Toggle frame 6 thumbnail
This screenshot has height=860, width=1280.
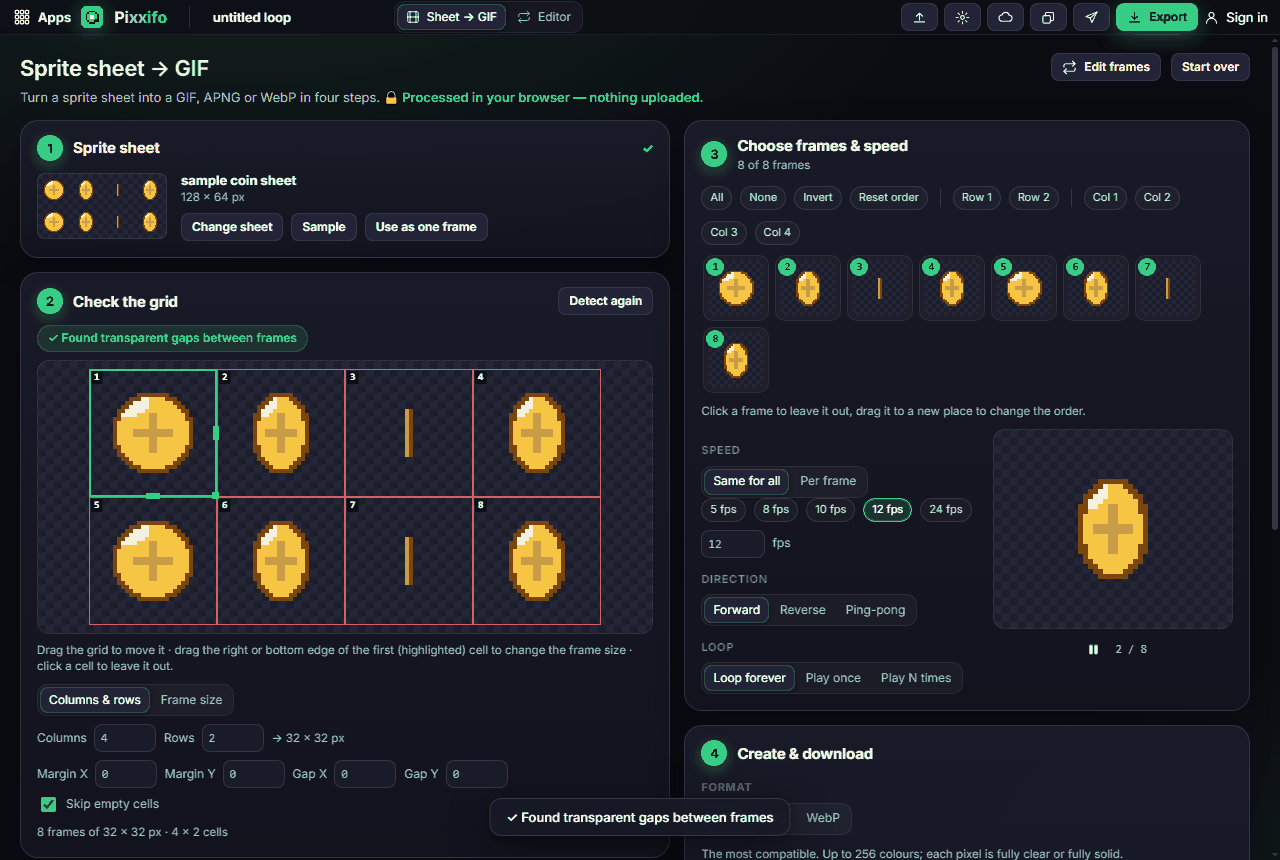pyautogui.click(x=1096, y=288)
